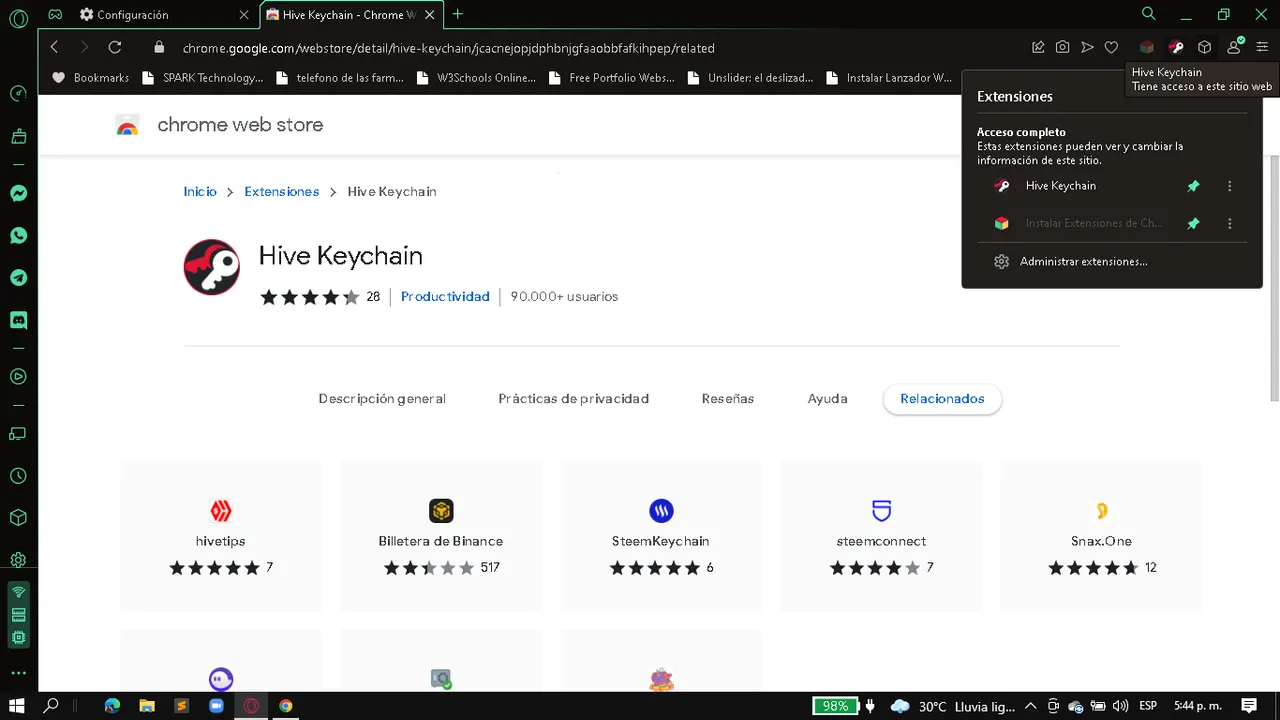
Task: Reload the current page
Action: [x=115, y=47]
